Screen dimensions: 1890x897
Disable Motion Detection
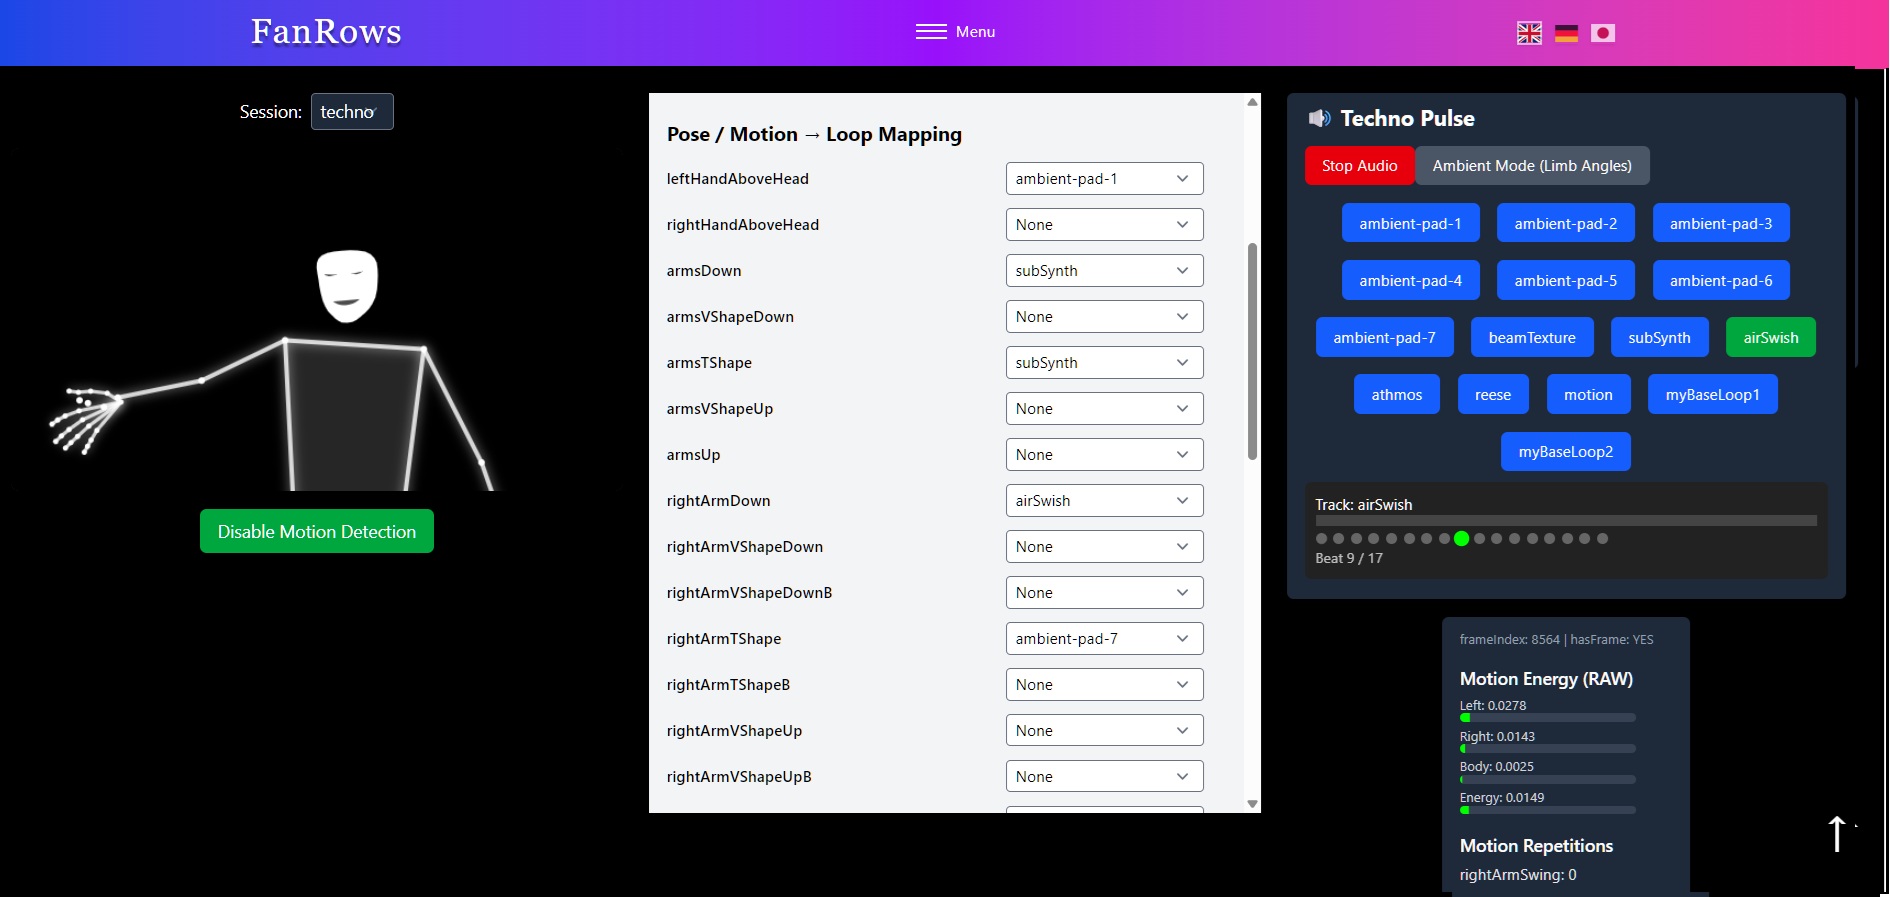click(317, 531)
